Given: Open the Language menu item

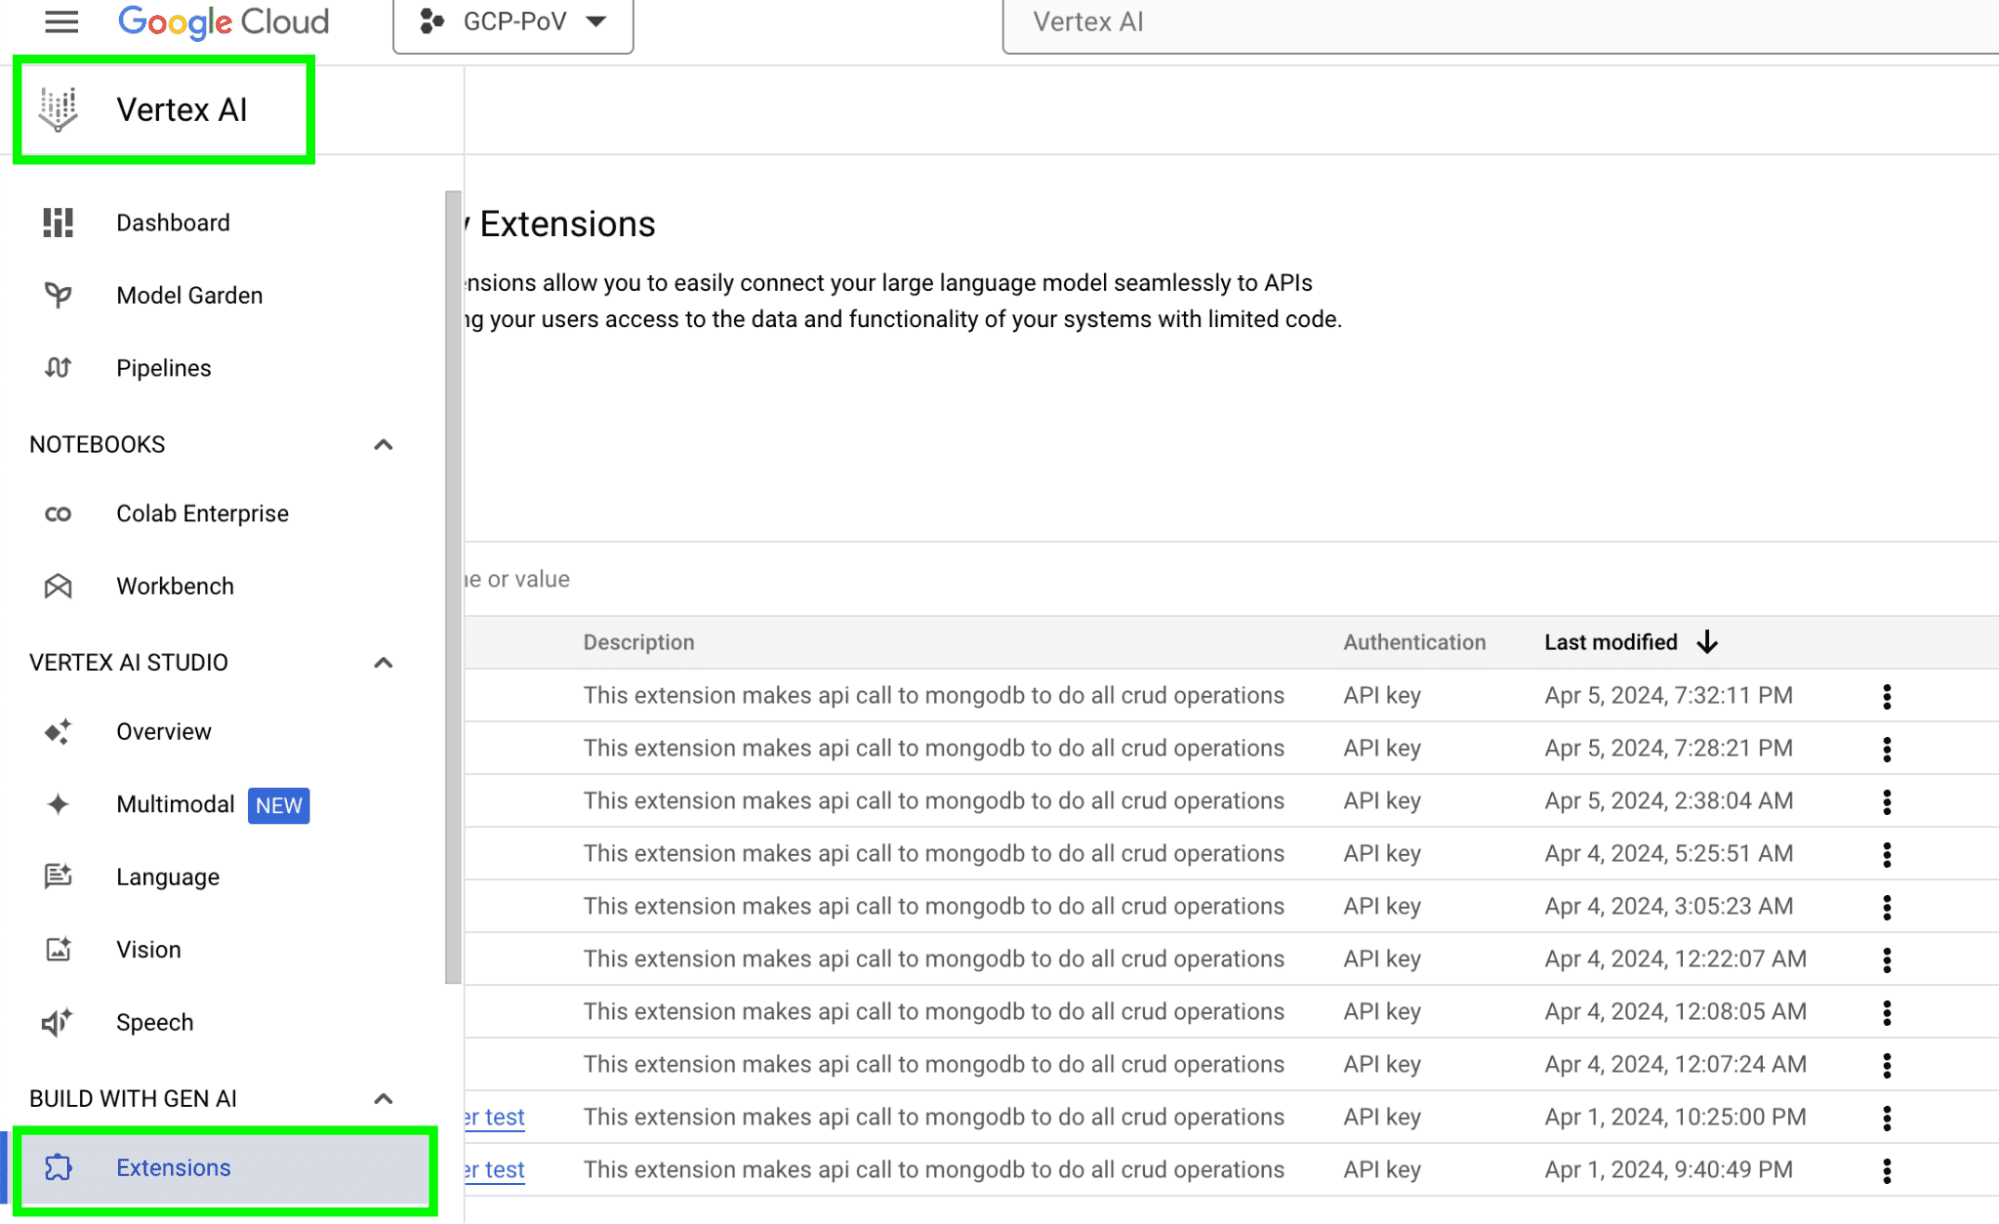Looking at the screenshot, I should [x=167, y=877].
